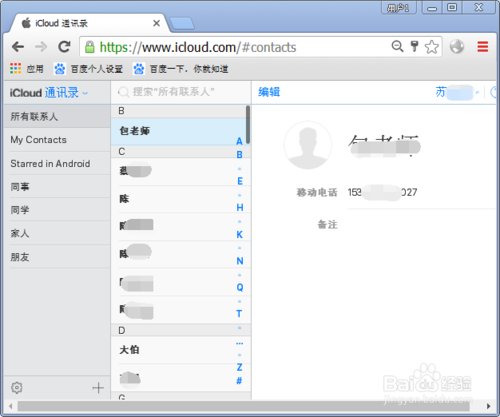This screenshot has height=417, width=500.
Task: Bookmark this page with the star icon
Action: (x=432, y=47)
